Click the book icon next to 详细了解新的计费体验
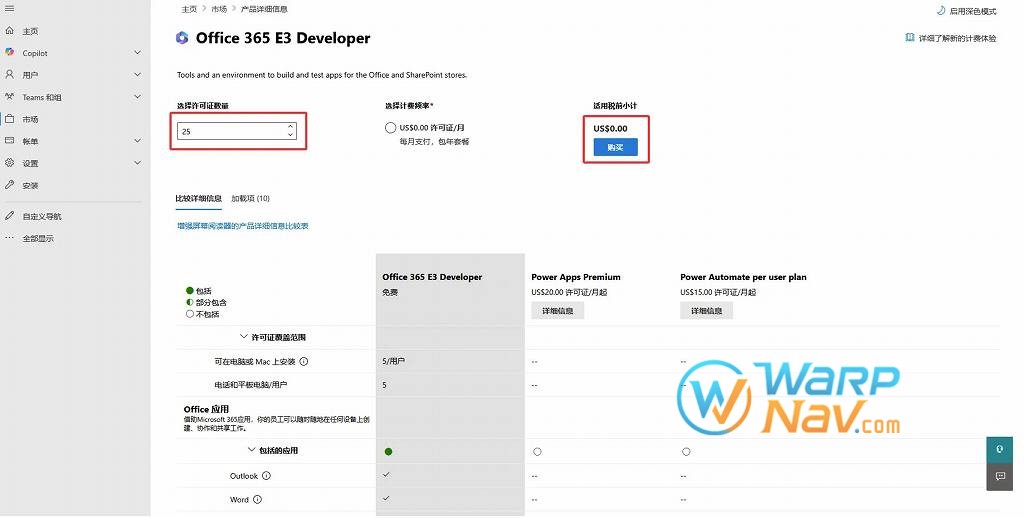Viewport: 1024px width, 518px height. (x=910, y=38)
